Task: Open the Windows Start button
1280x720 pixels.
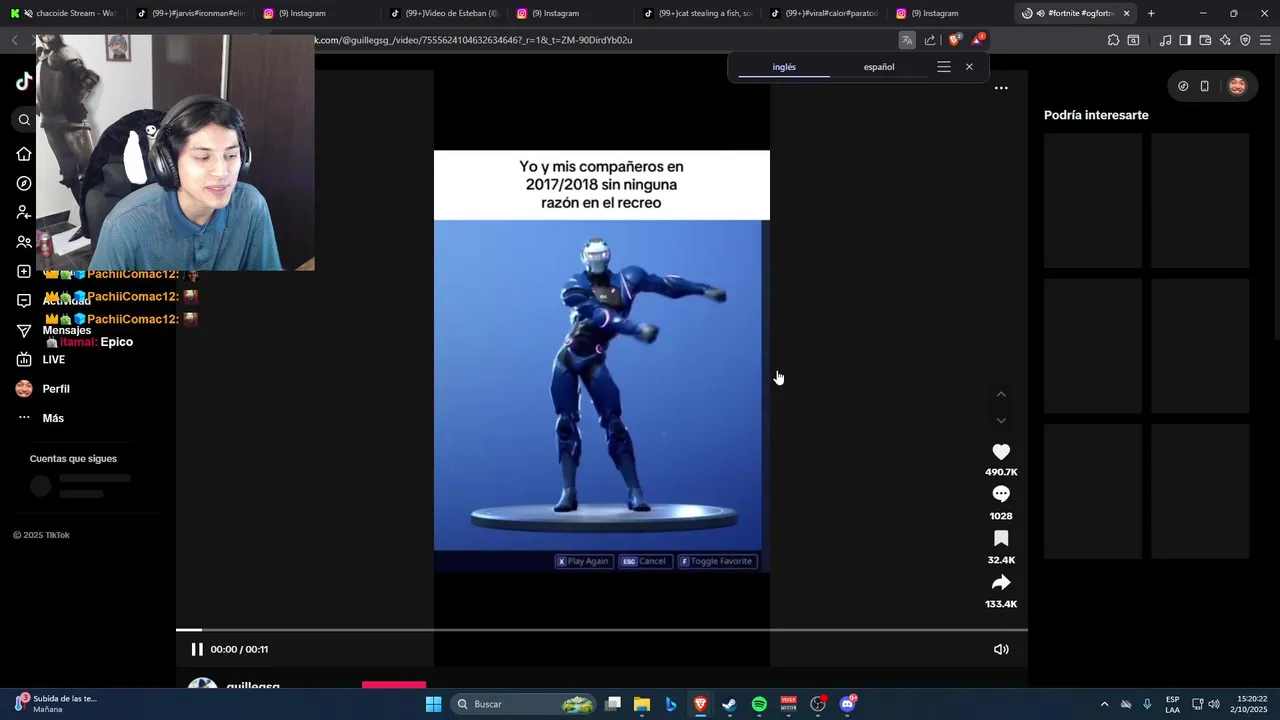Action: tap(433, 704)
